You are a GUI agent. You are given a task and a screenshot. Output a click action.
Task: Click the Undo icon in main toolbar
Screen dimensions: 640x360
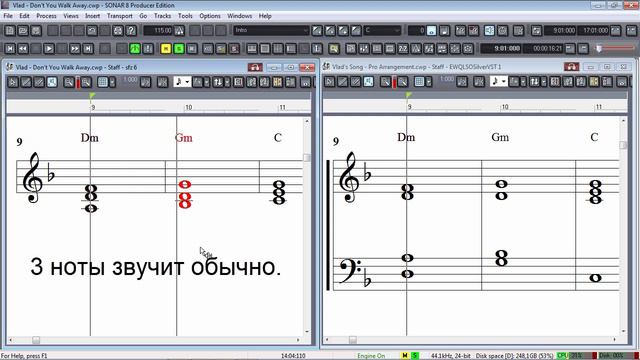(92, 31)
